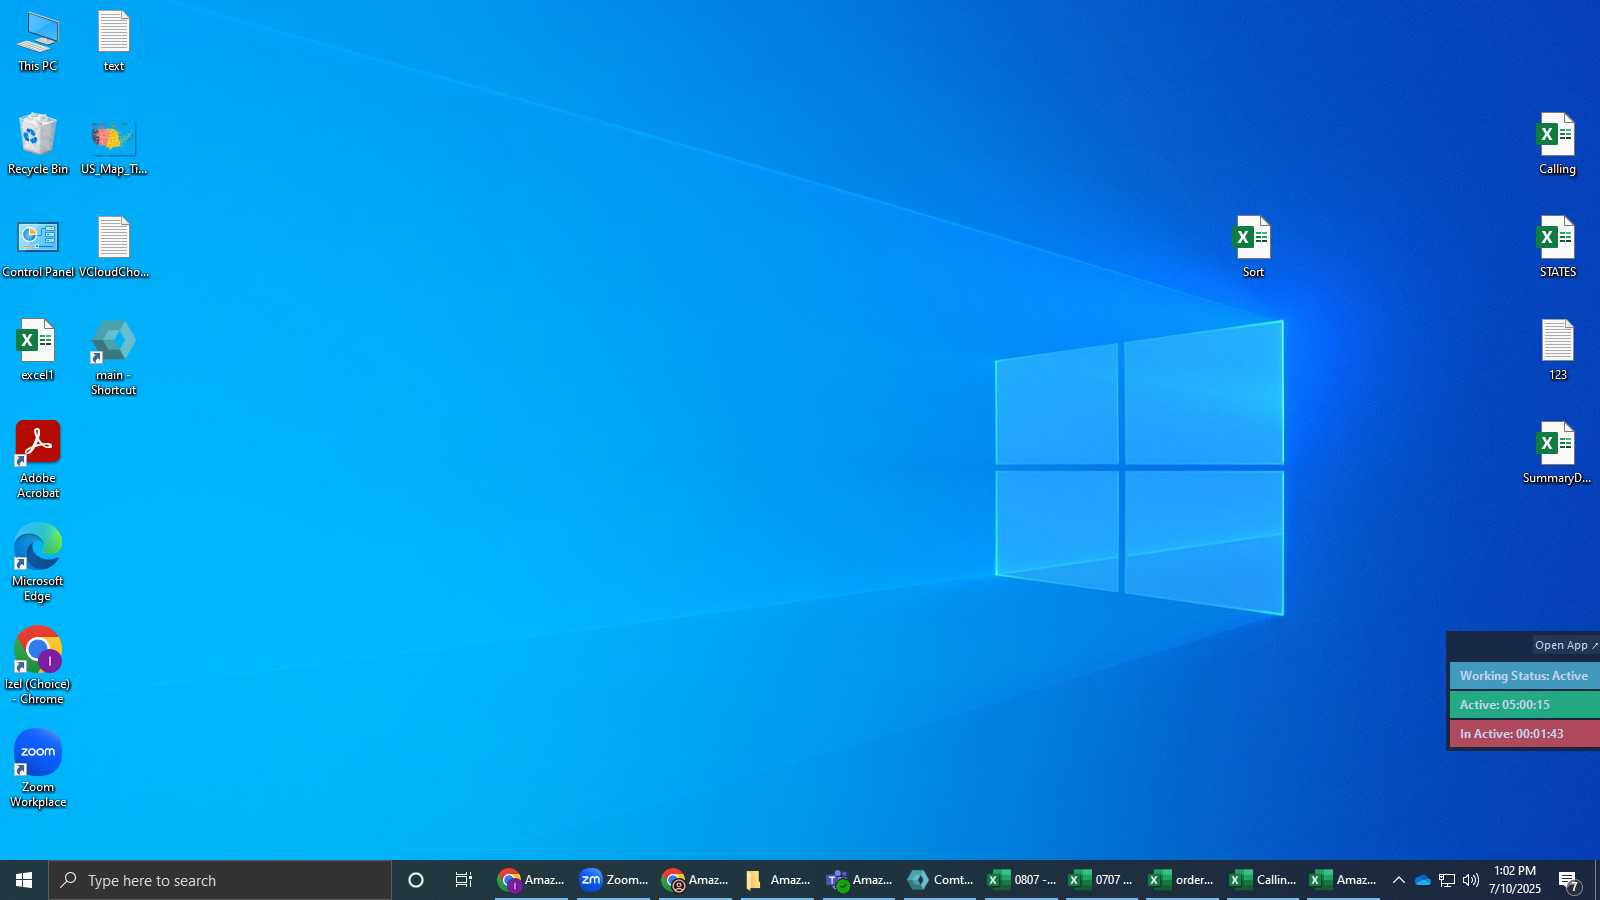1600x900 pixels.
Task: Select the STATES Excel file icon
Action: pos(1557,248)
